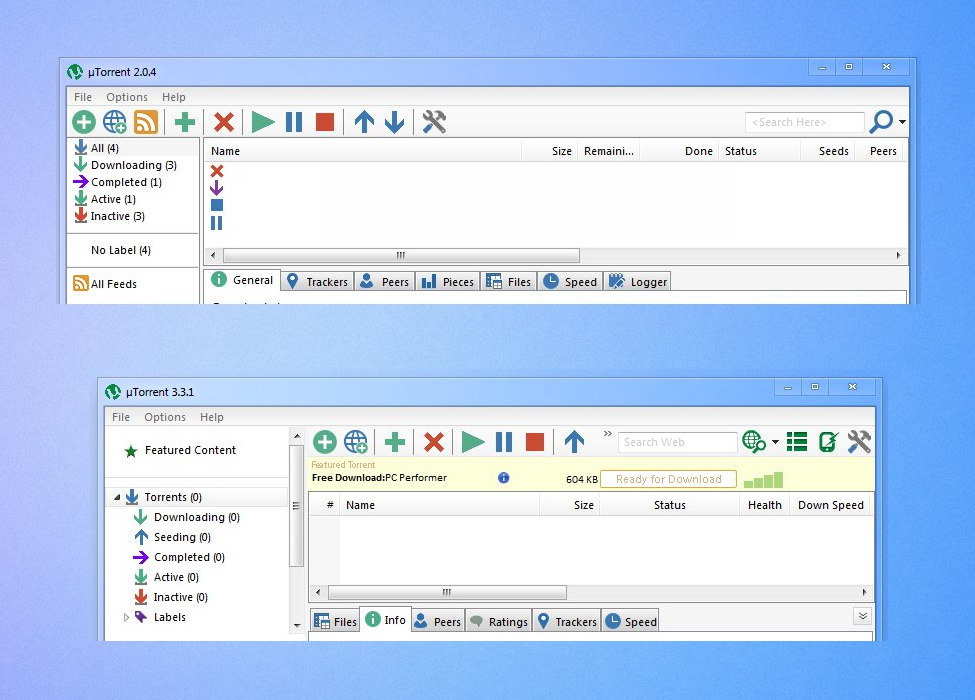Collapse the Torrents (0) tree in µTorrent 3.3.1

click(117, 497)
